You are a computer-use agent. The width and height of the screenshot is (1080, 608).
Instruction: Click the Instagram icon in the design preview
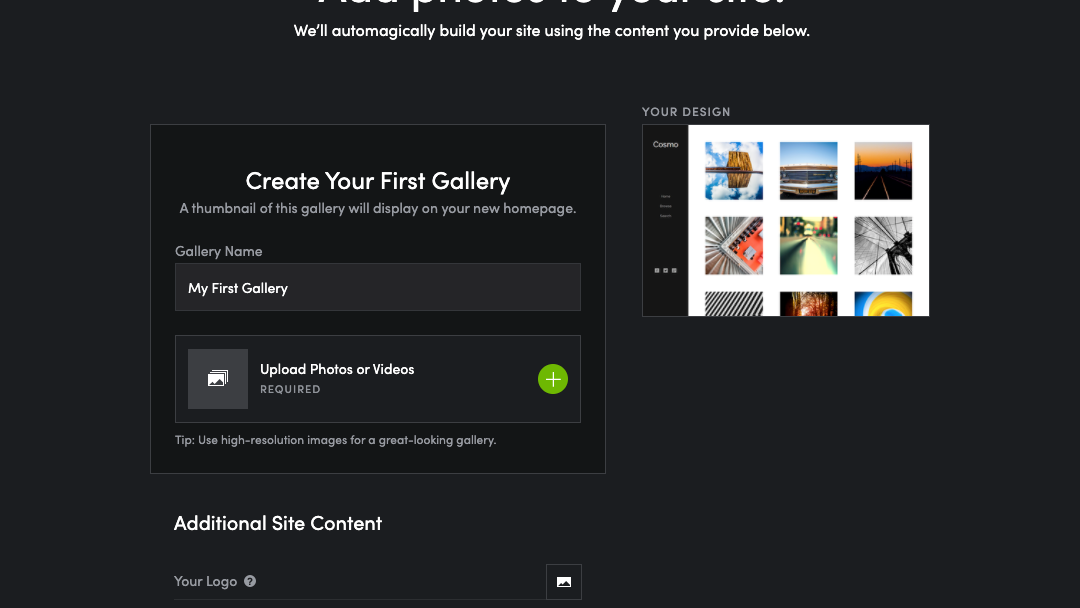pyautogui.click(x=675, y=270)
